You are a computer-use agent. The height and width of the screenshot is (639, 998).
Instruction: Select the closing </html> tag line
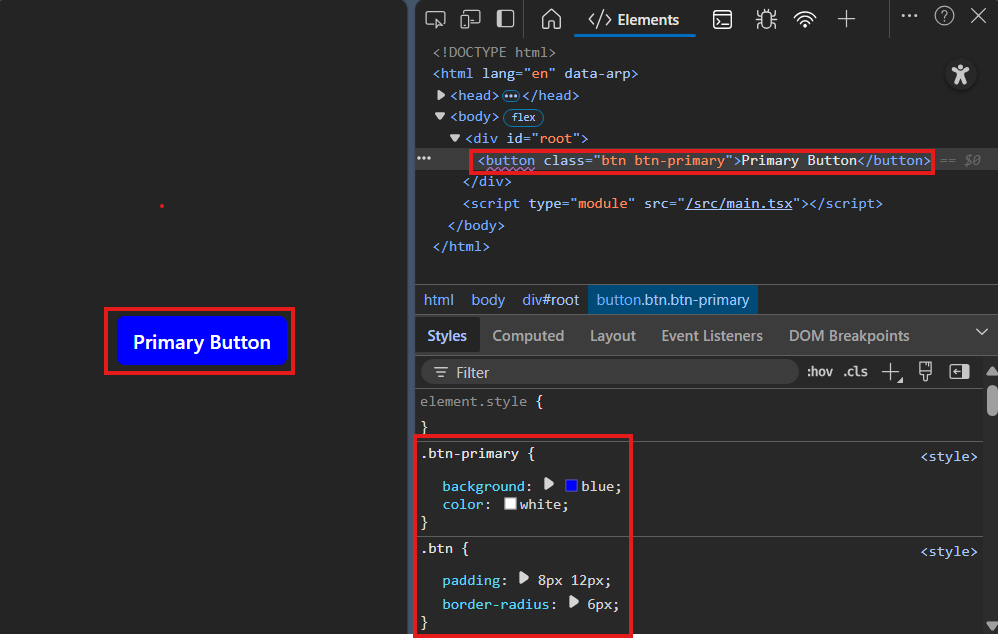[x=461, y=246]
